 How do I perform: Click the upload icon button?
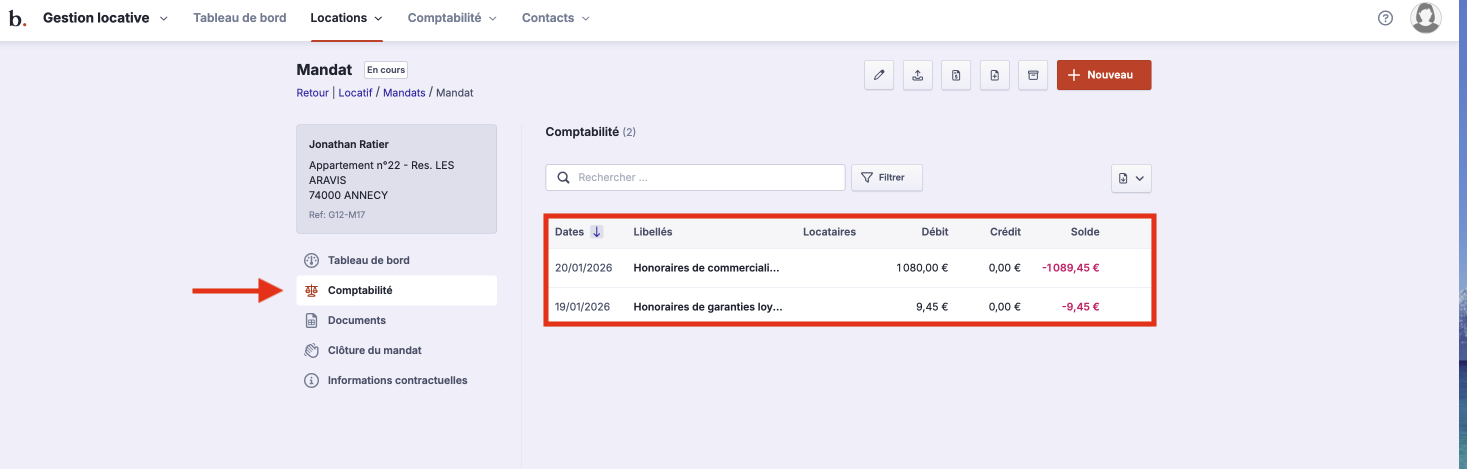tap(918, 75)
